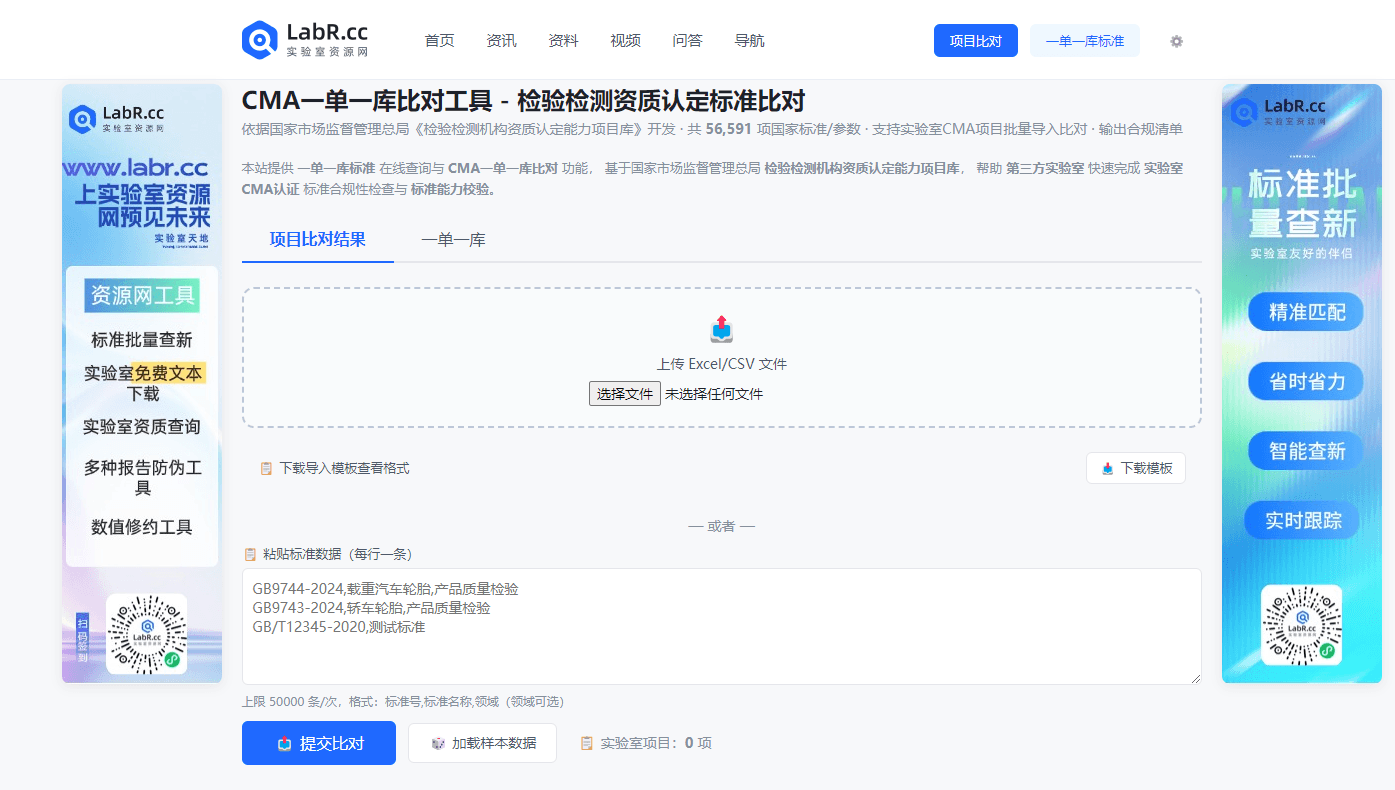Click 数值修约工具 in the left banner
1395x790 pixels.
tap(142, 527)
